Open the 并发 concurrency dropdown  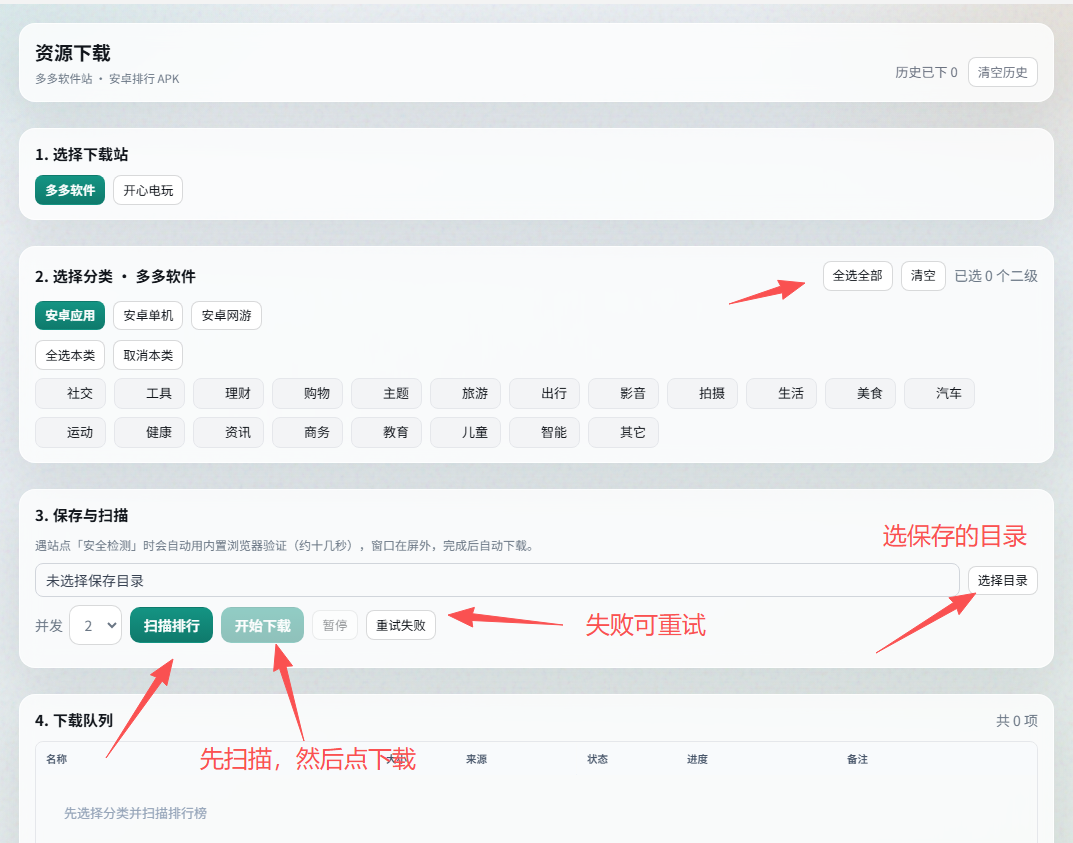click(96, 625)
